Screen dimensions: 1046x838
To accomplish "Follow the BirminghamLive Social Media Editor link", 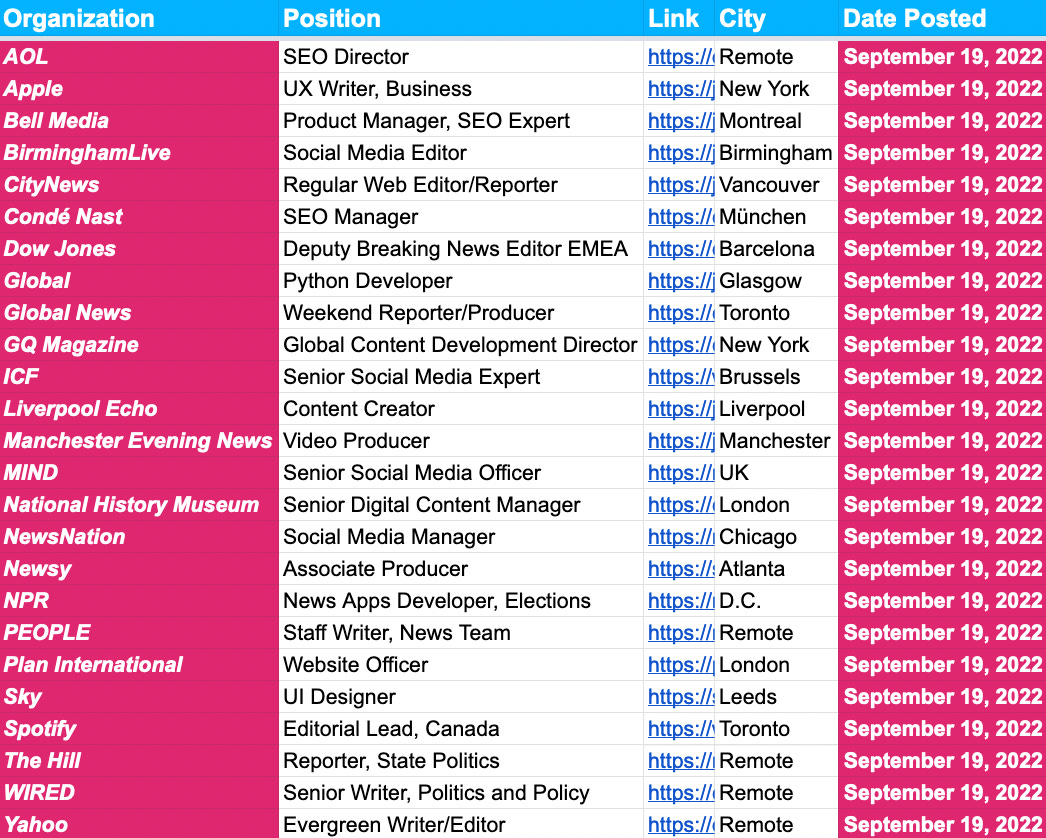I will (680, 153).
